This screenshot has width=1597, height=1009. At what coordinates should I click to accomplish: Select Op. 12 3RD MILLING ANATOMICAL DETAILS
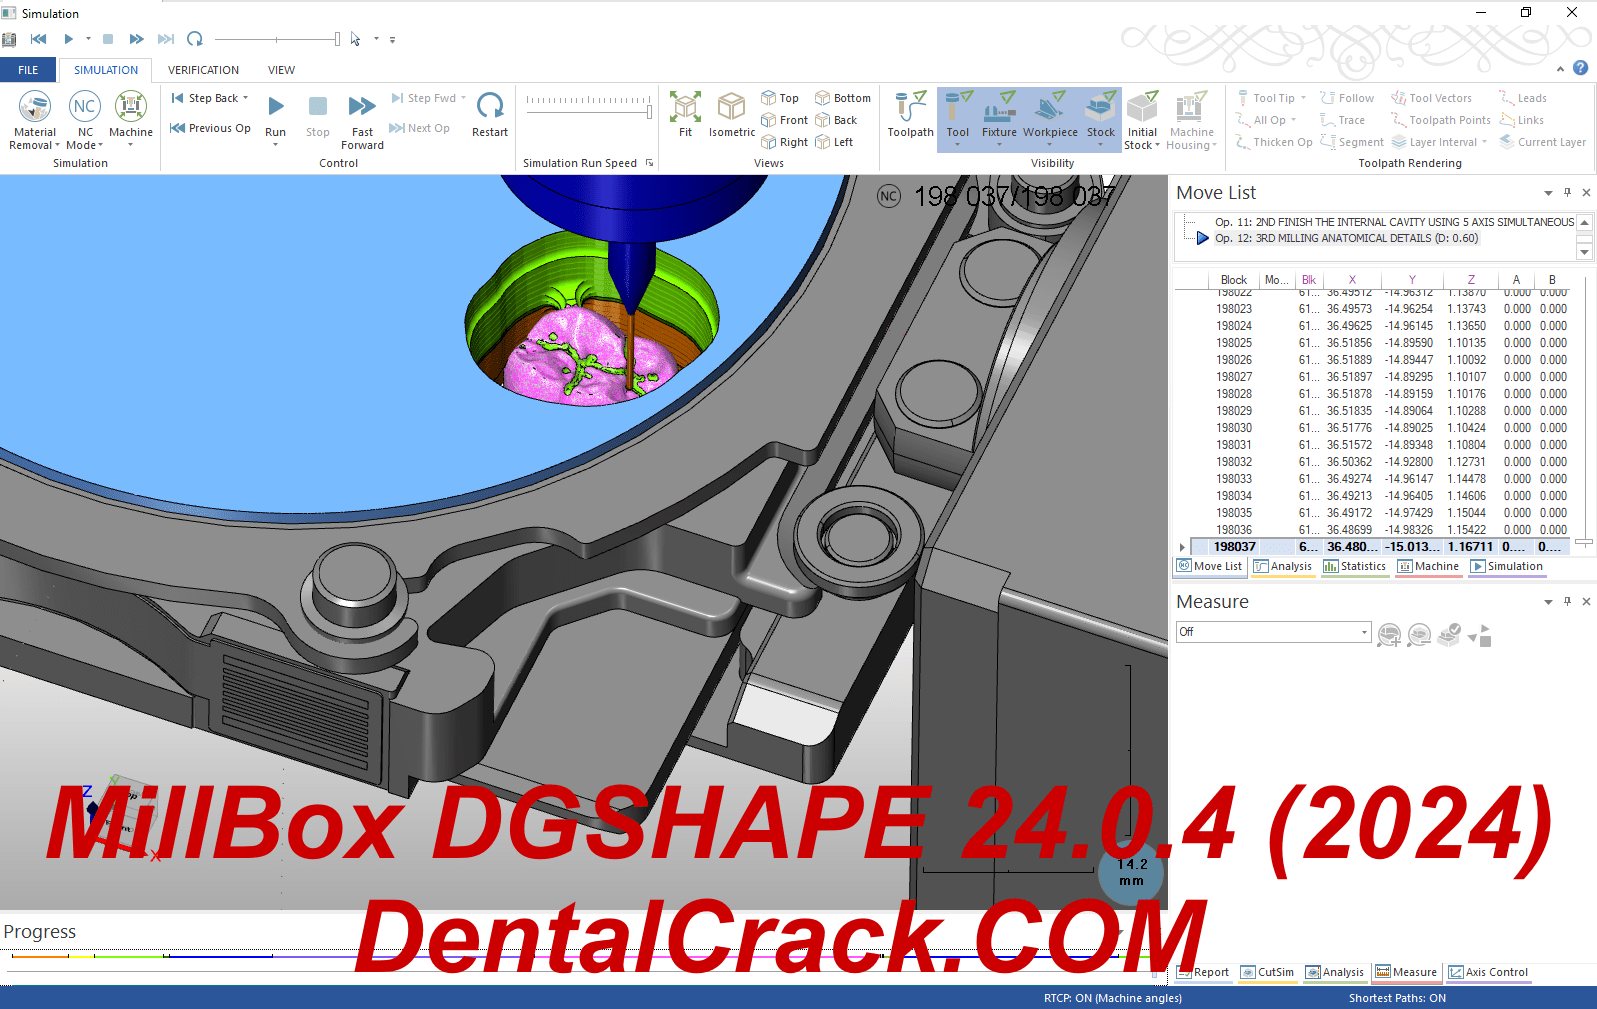click(x=1346, y=238)
